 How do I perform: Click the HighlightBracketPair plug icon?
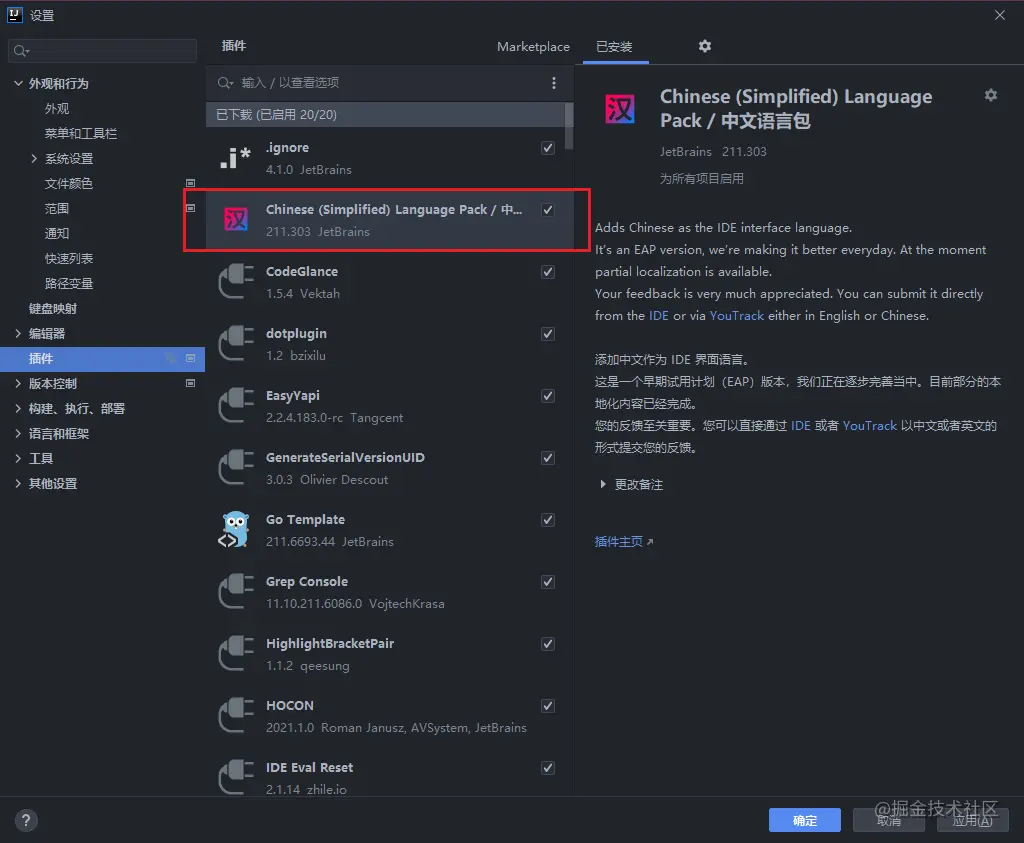(236, 654)
